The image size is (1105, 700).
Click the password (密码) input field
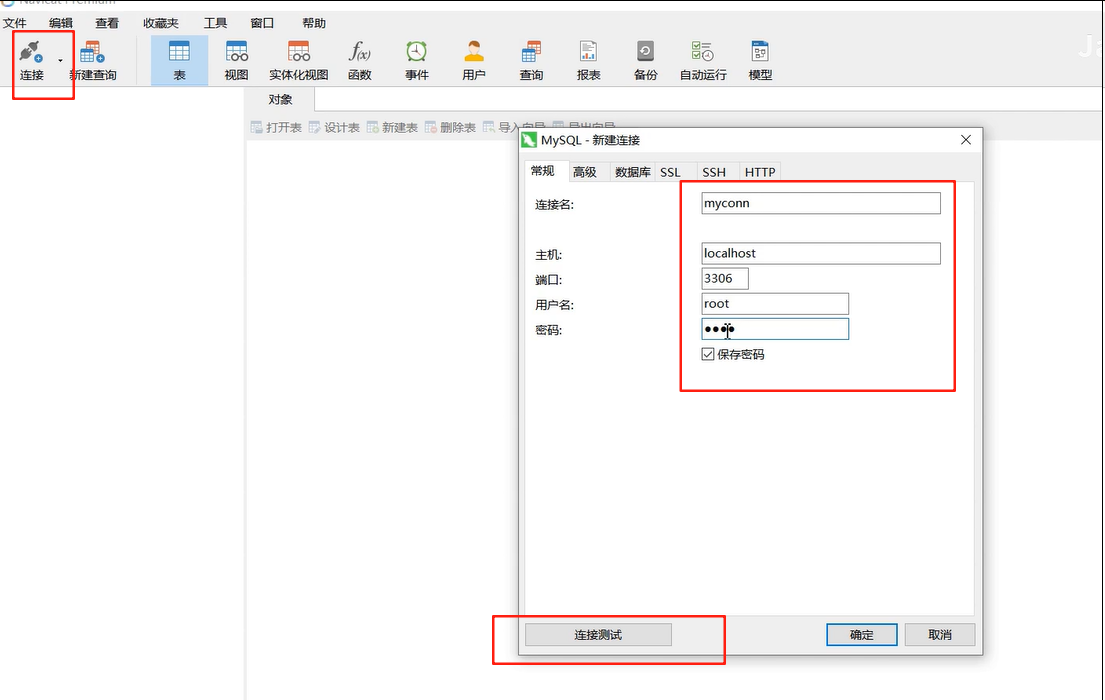click(775, 329)
